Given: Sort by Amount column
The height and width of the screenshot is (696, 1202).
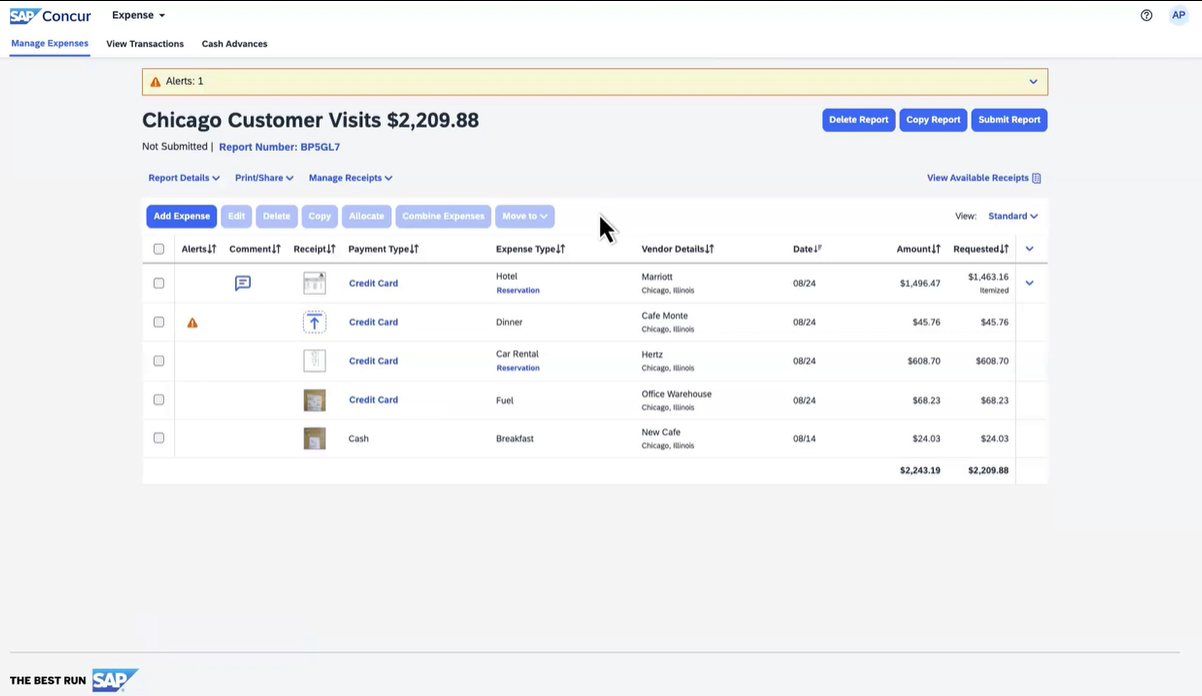Looking at the screenshot, I should pos(918,249).
